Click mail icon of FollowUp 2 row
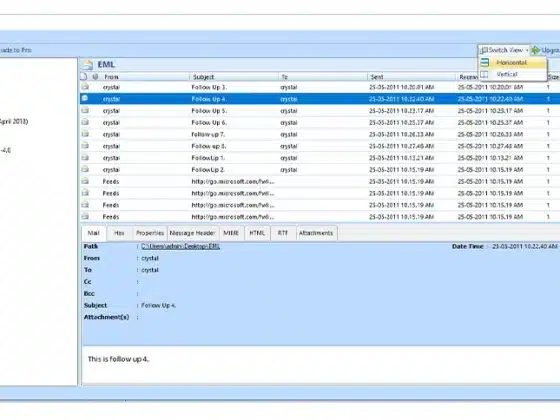Image resolution: width=560 pixels, height=420 pixels. pos(85,169)
